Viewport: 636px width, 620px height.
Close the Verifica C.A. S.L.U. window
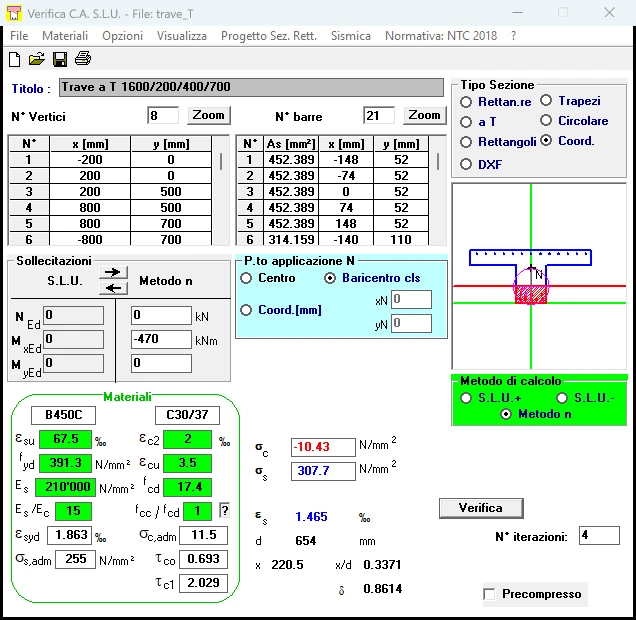609,13
